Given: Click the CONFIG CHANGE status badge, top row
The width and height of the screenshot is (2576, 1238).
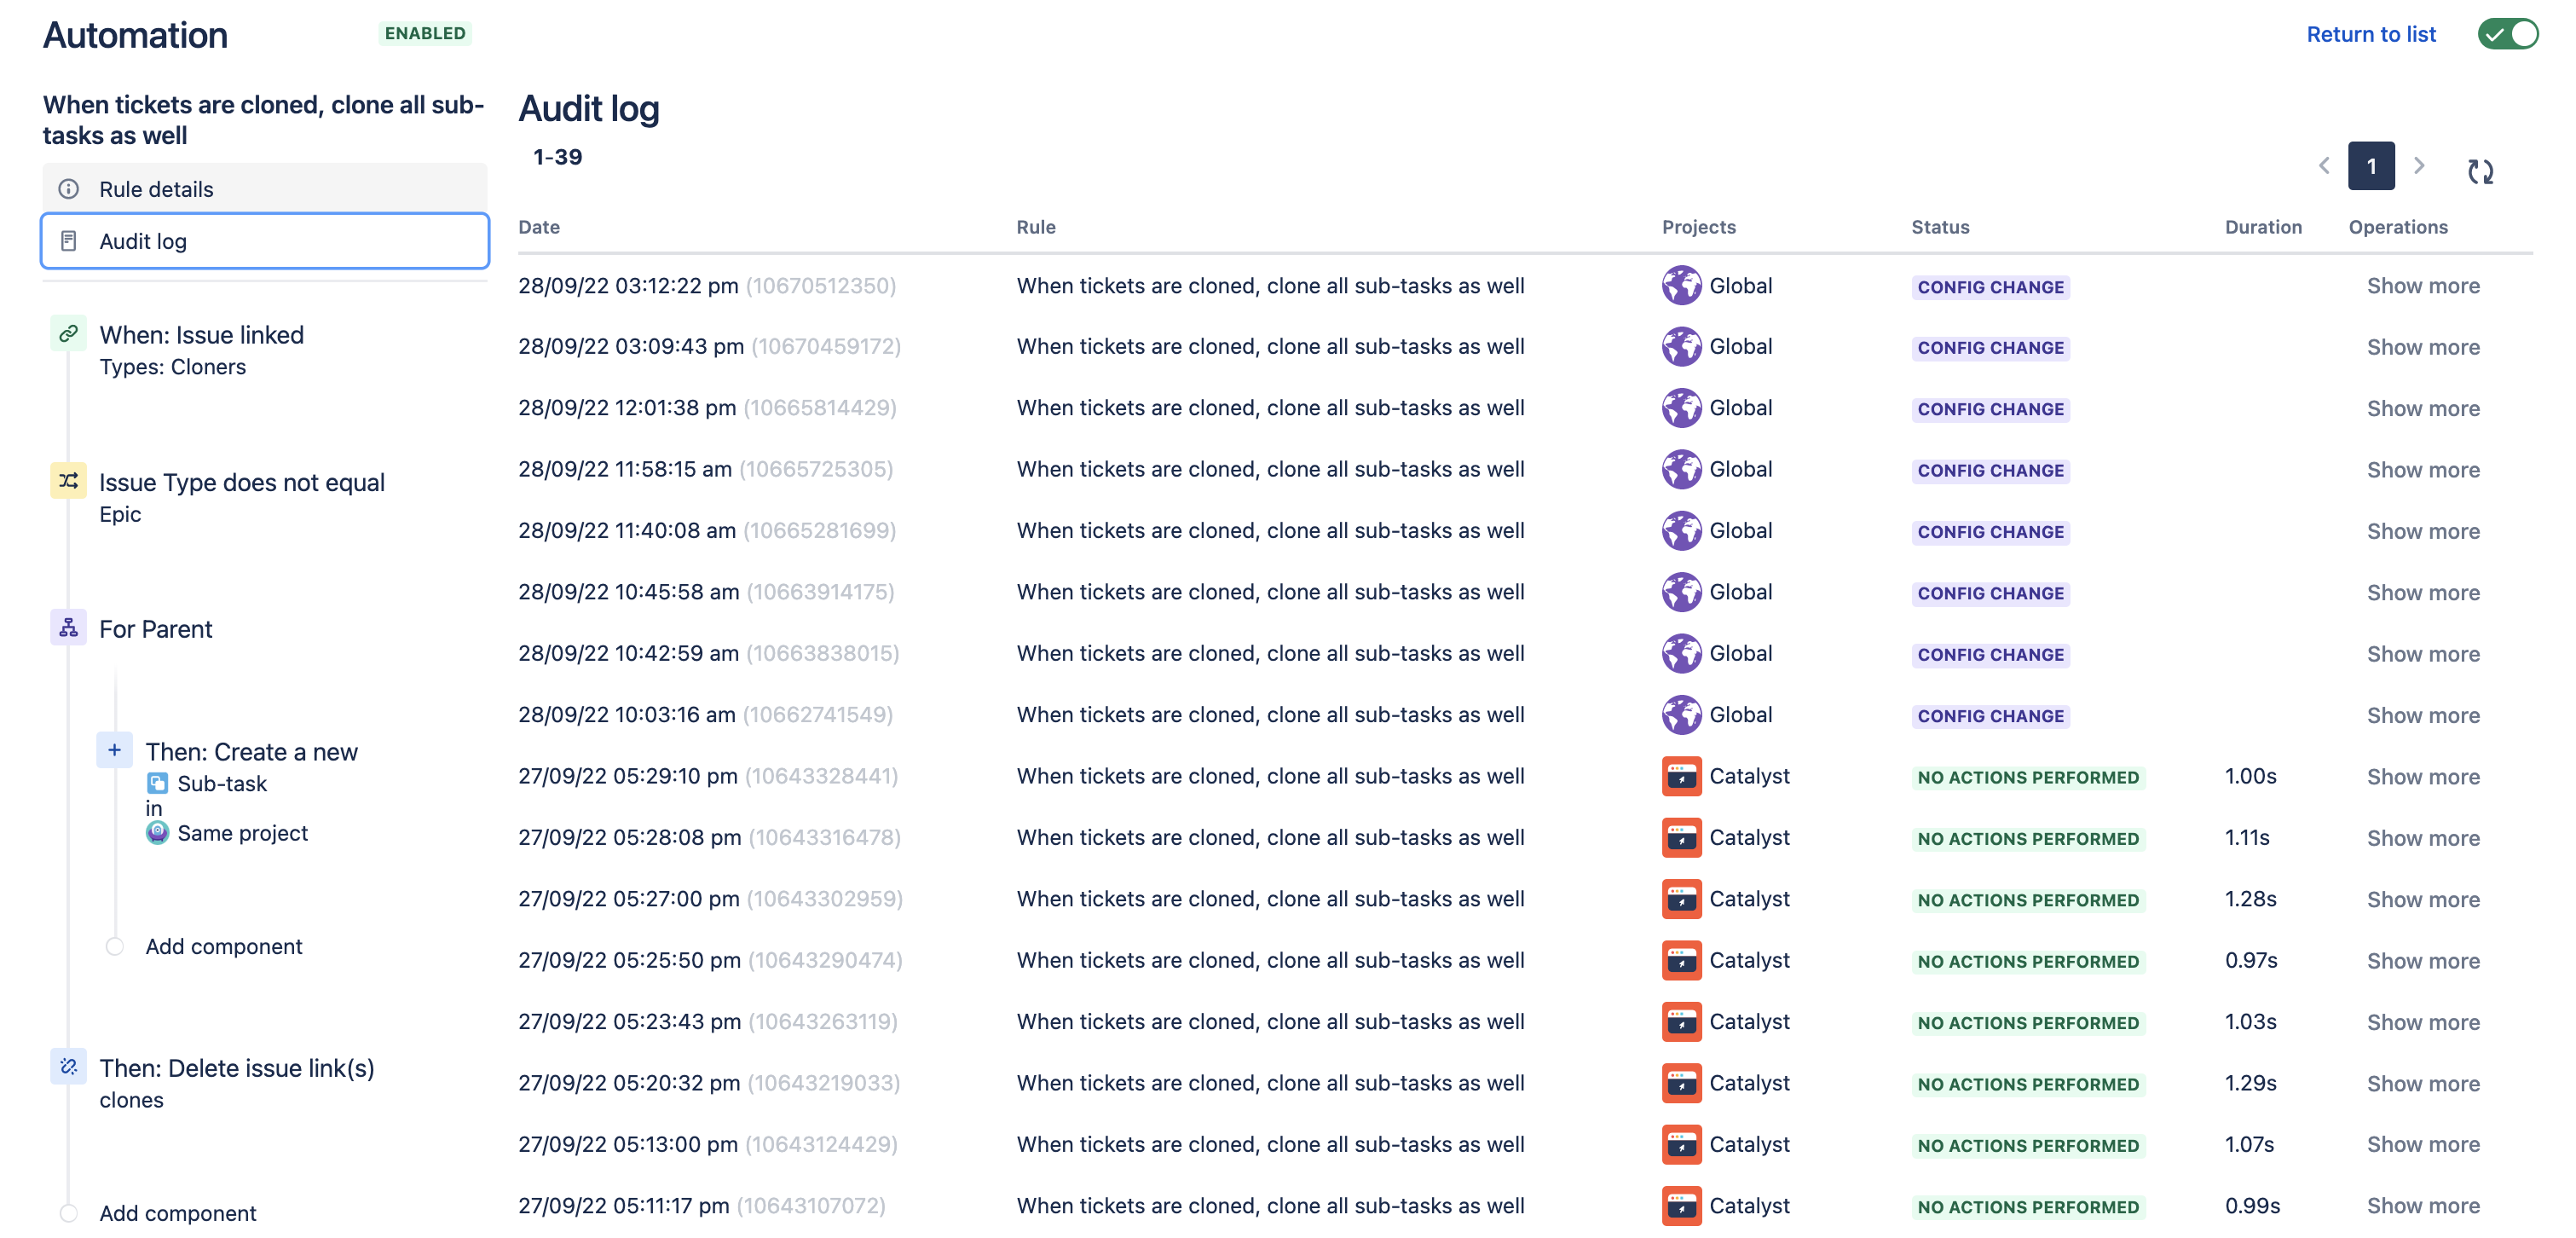Looking at the screenshot, I should click(1990, 287).
